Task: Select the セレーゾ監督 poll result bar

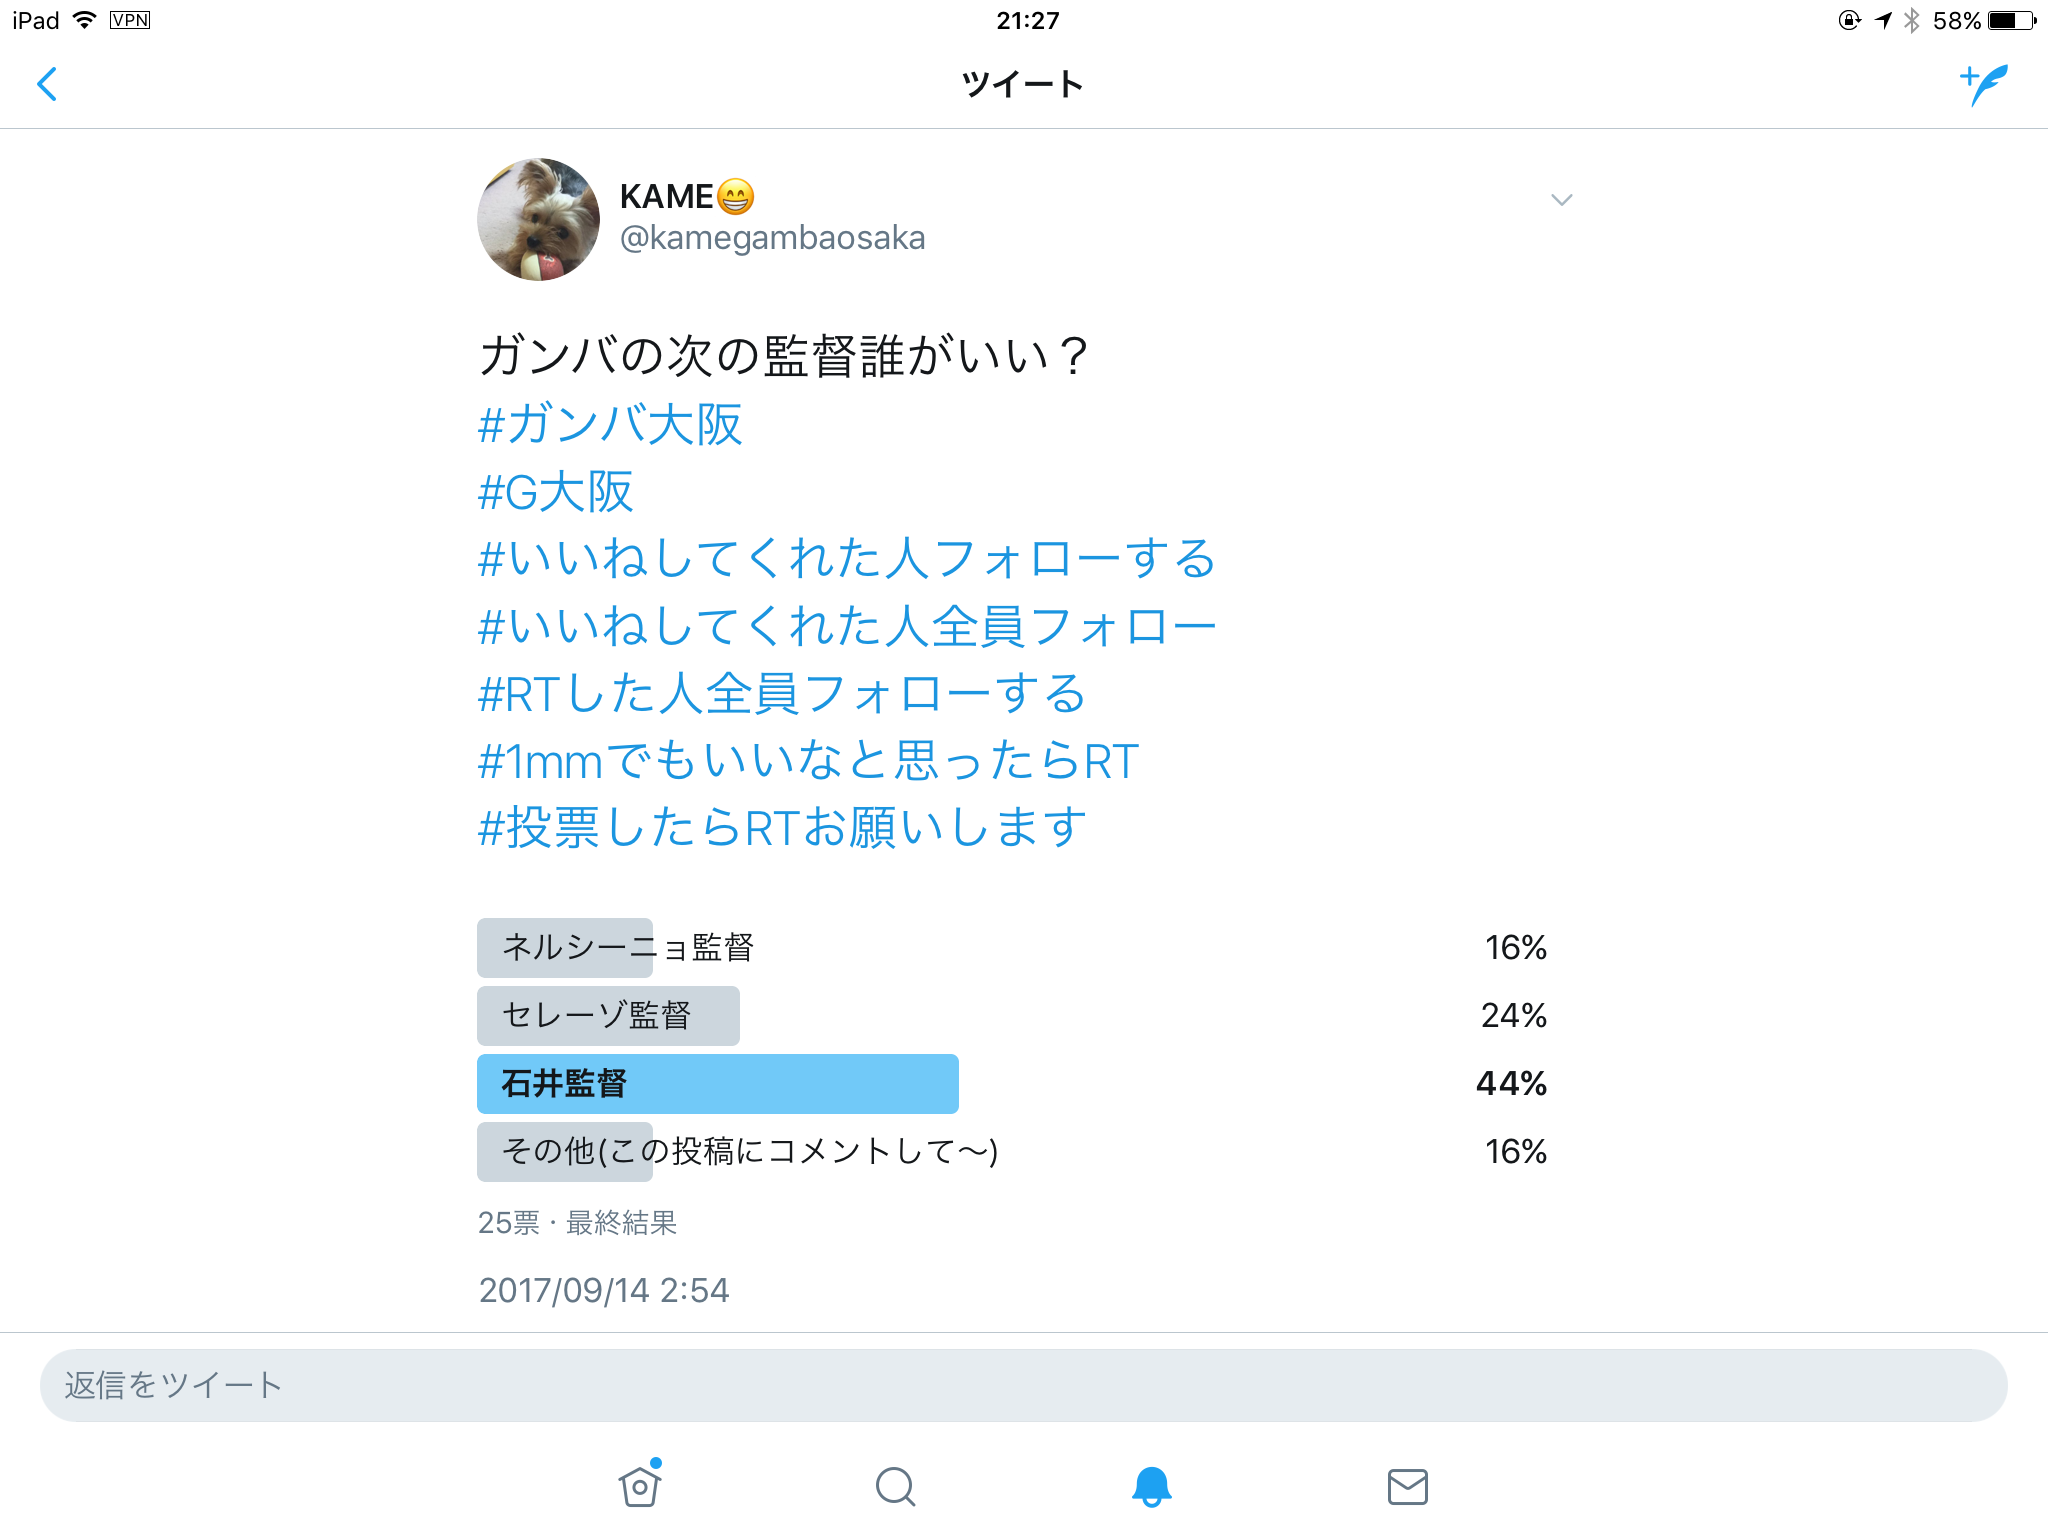Action: click(608, 1015)
